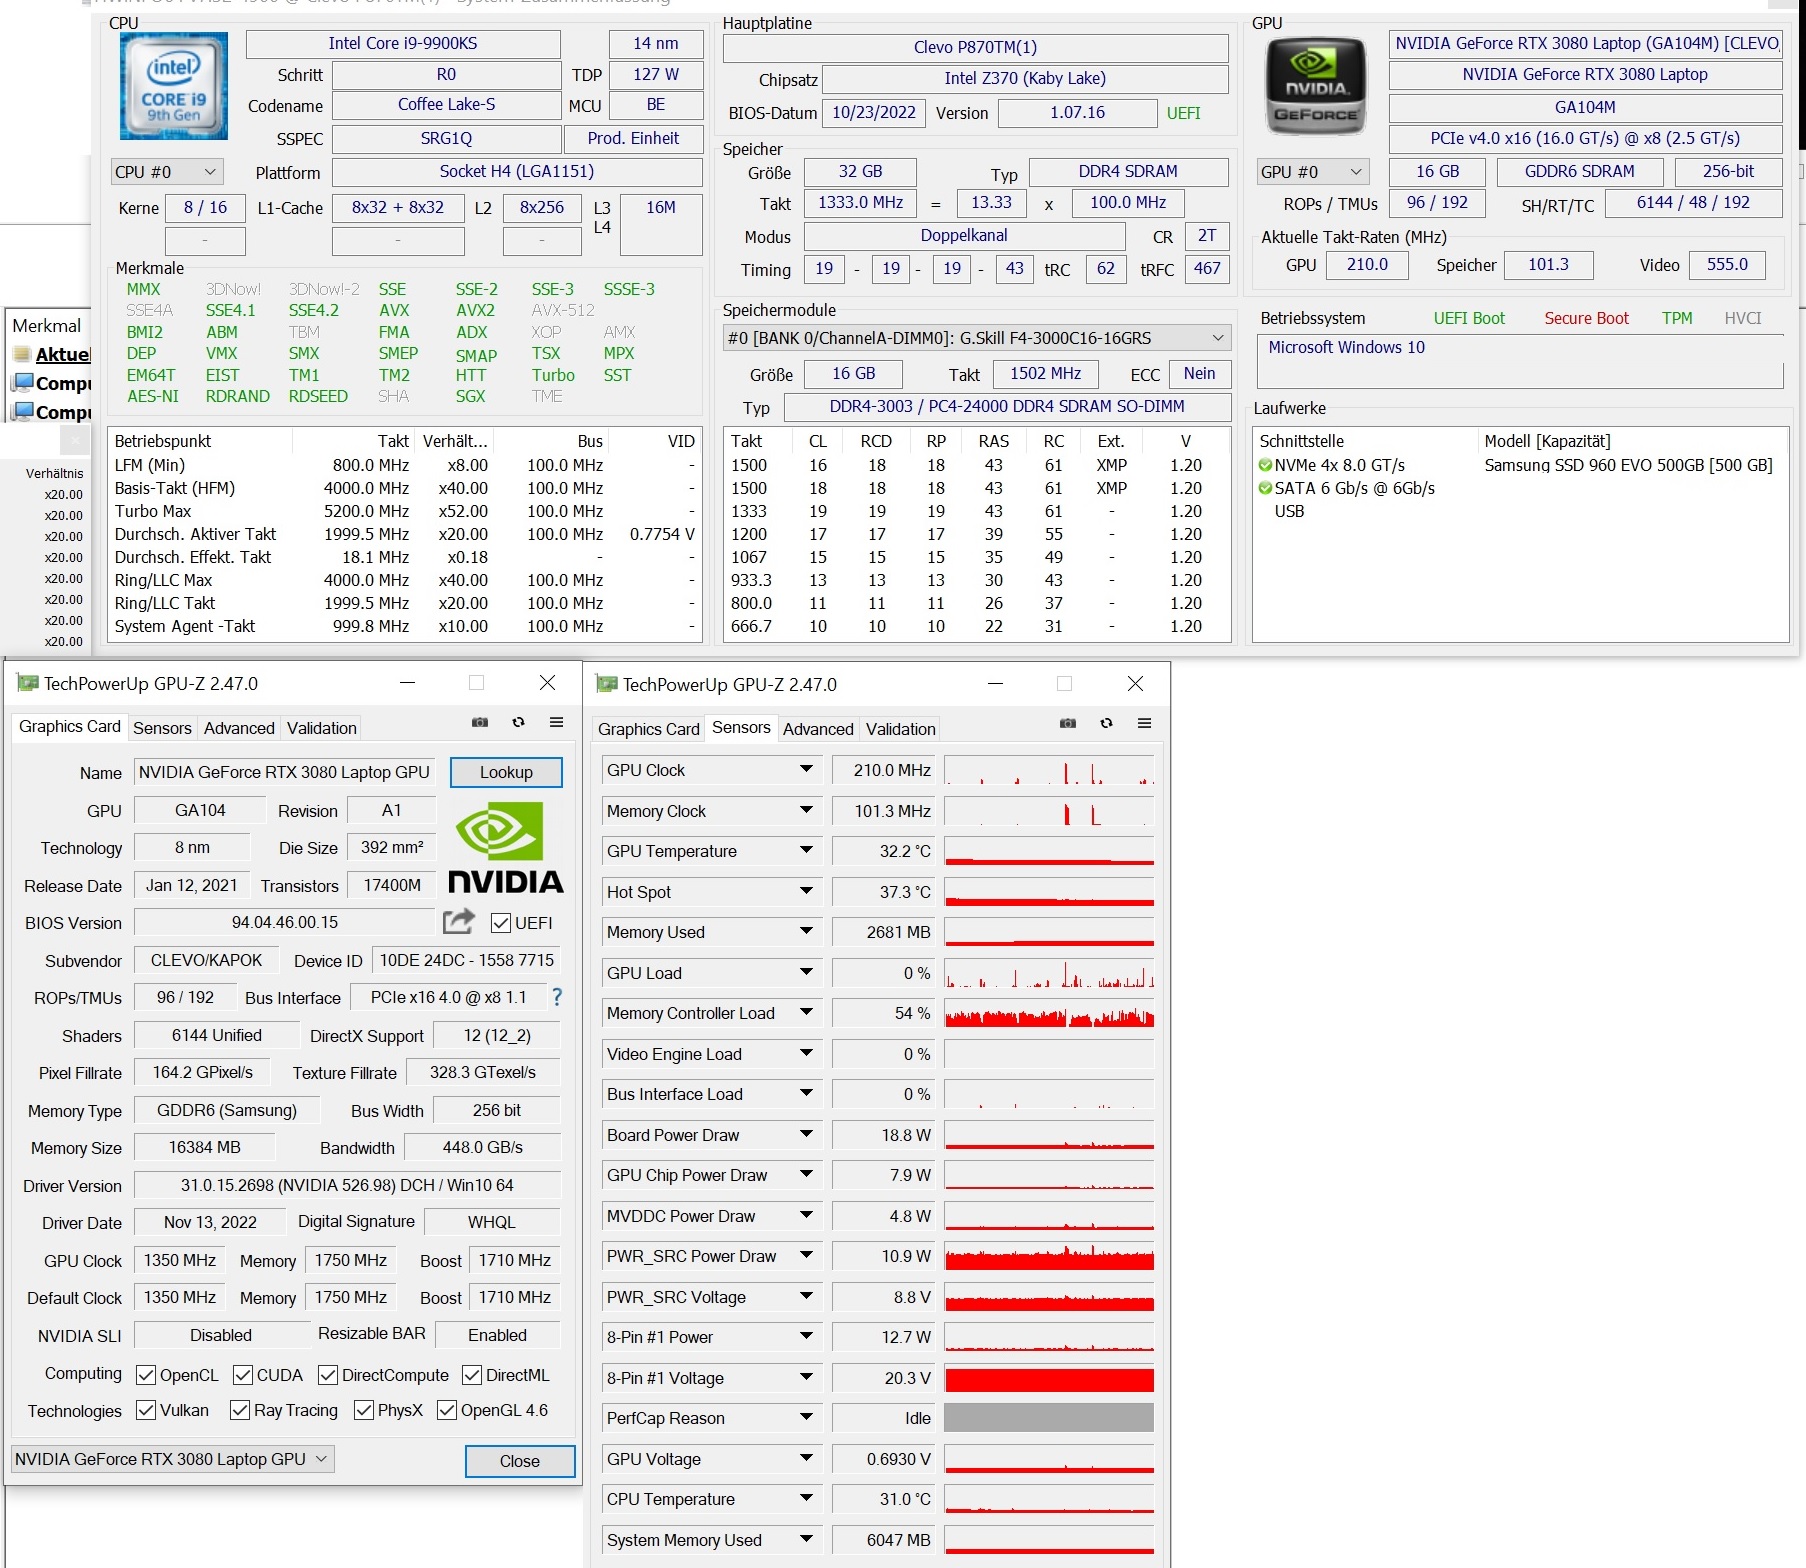Image resolution: width=1806 pixels, height=1568 pixels.
Task: Click the Lookup button
Action: (x=506, y=772)
